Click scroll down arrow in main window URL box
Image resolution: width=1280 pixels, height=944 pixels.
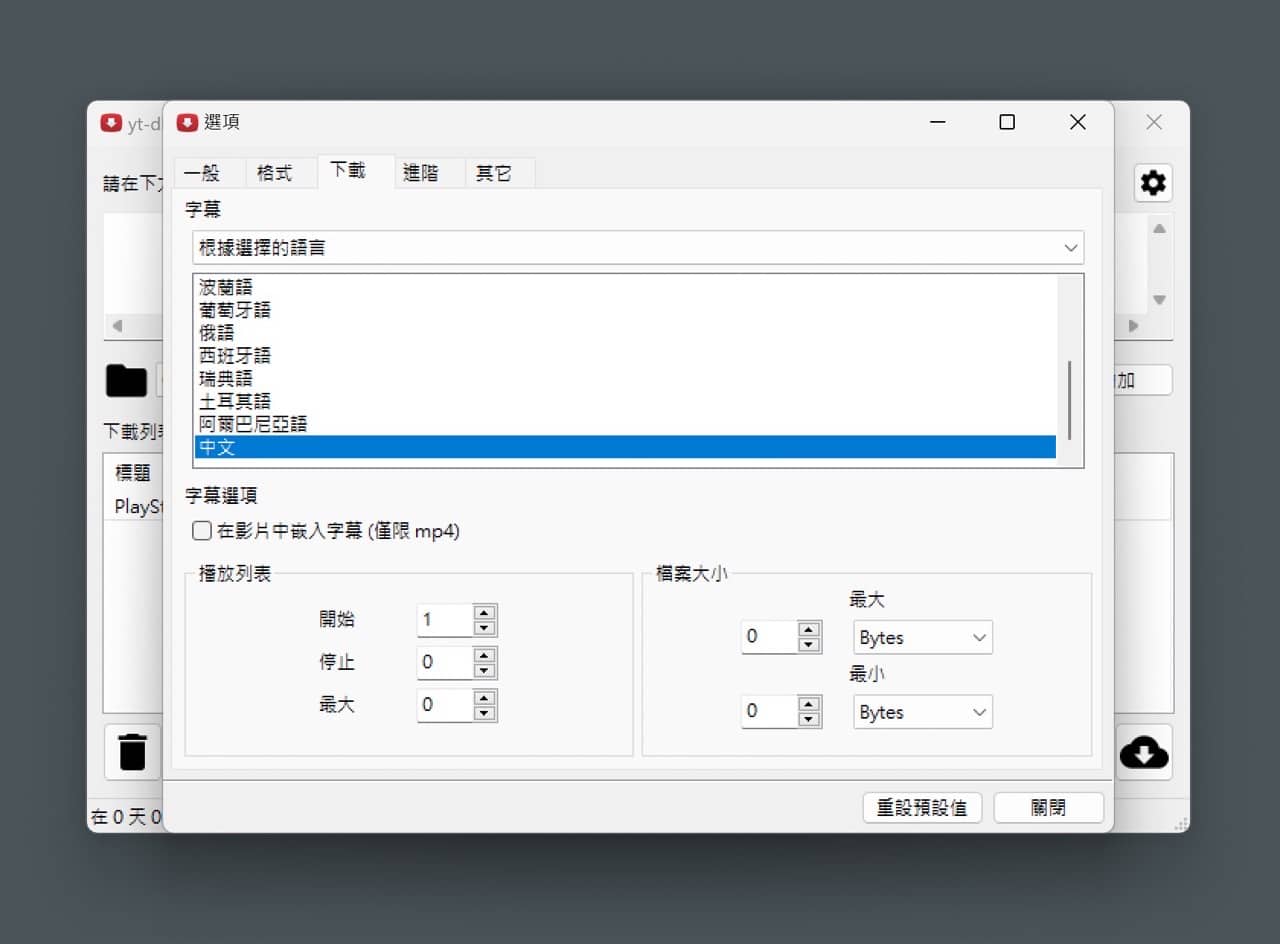1159,300
